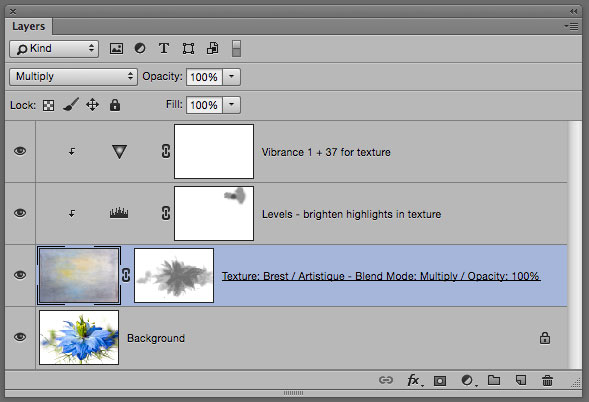Add a layer mask
The height and width of the screenshot is (402, 589).
tap(440, 381)
